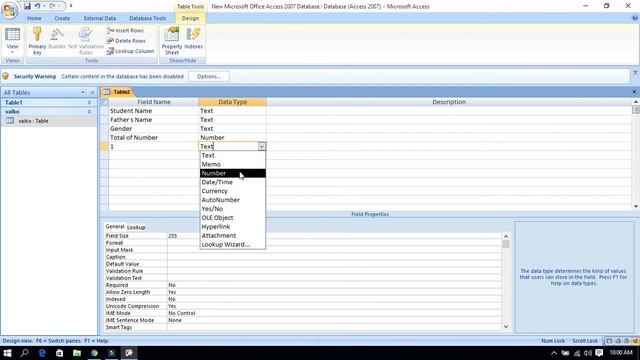Click the Description column header

pyautogui.click(x=449, y=102)
